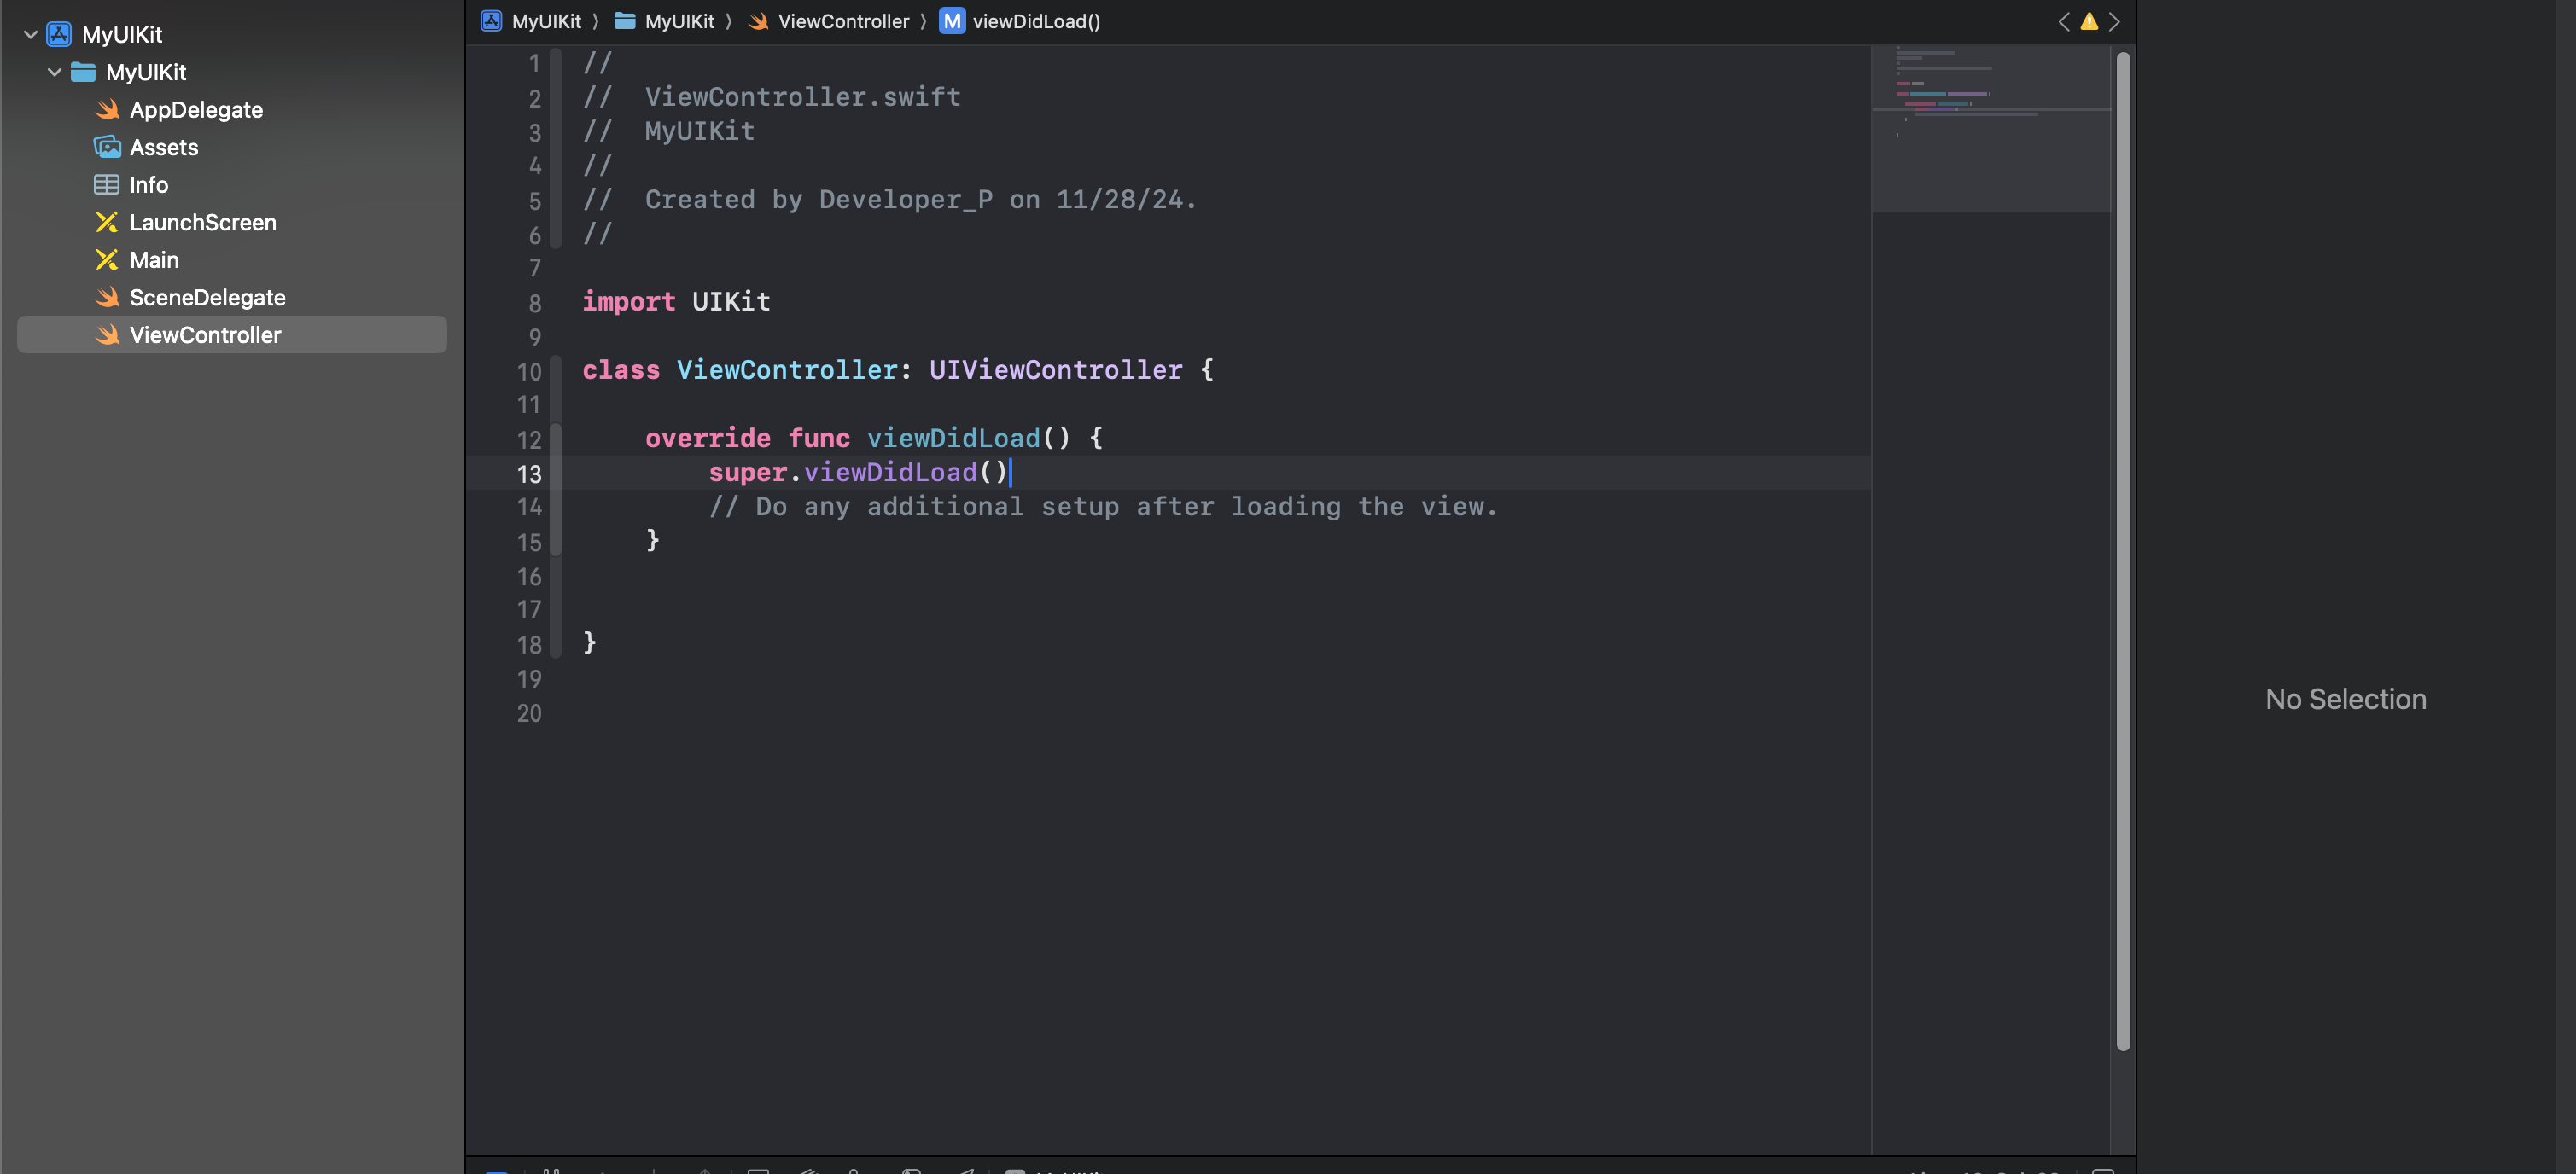Click the MyUIKit project breadcrumb
The height and width of the screenshot is (1174, 2576).
(x=545, y=21)
